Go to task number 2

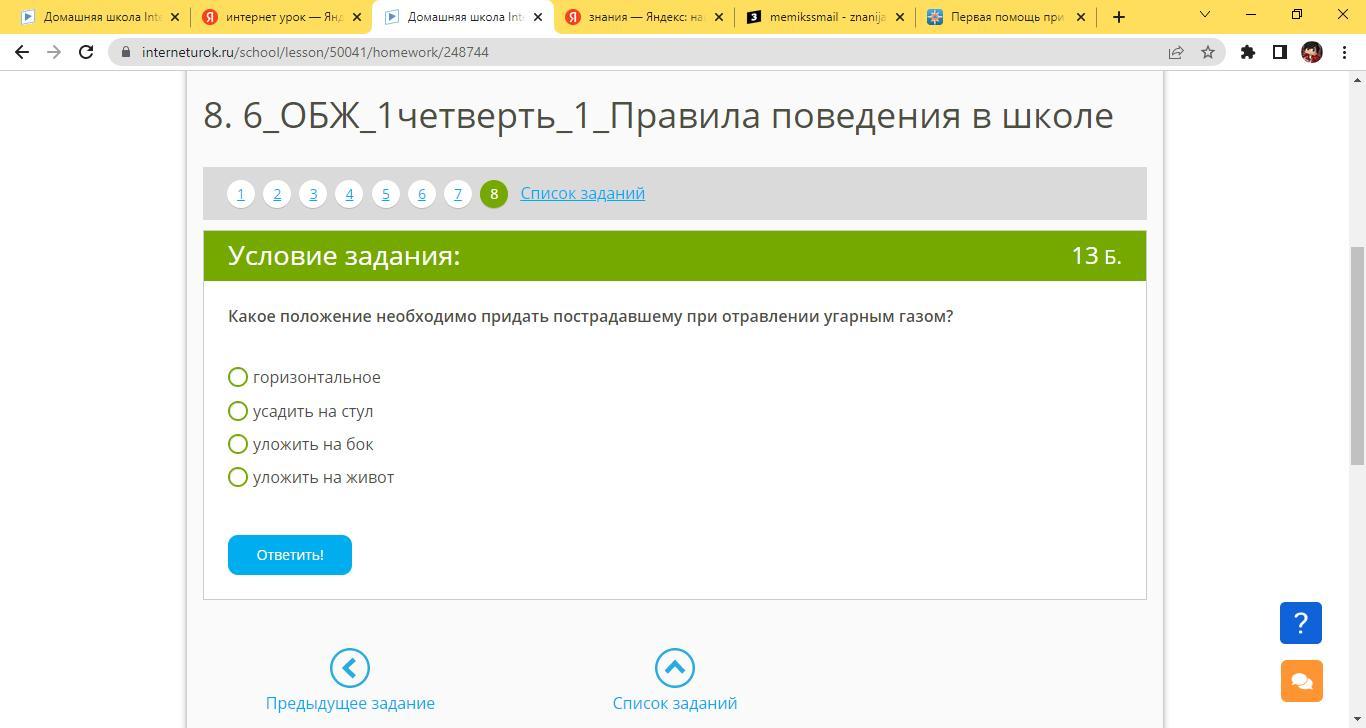coord(277,194)
